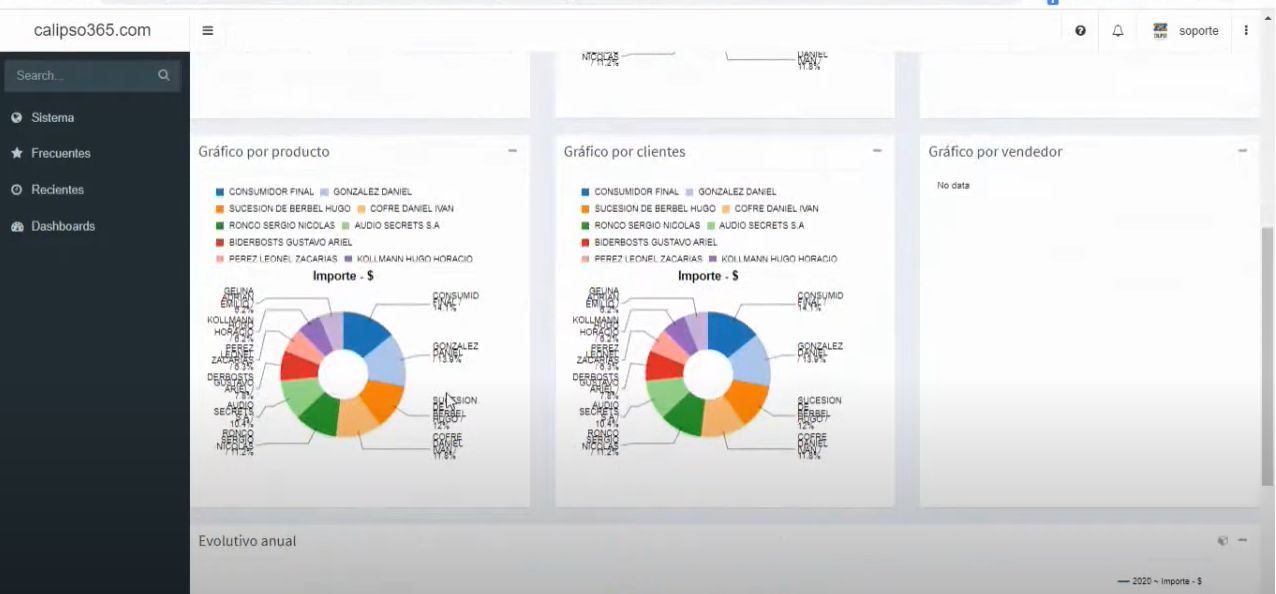Toggle the hamburger sidebar menu
Viewport: 1276px width, 594px height.
coord(208,31)
